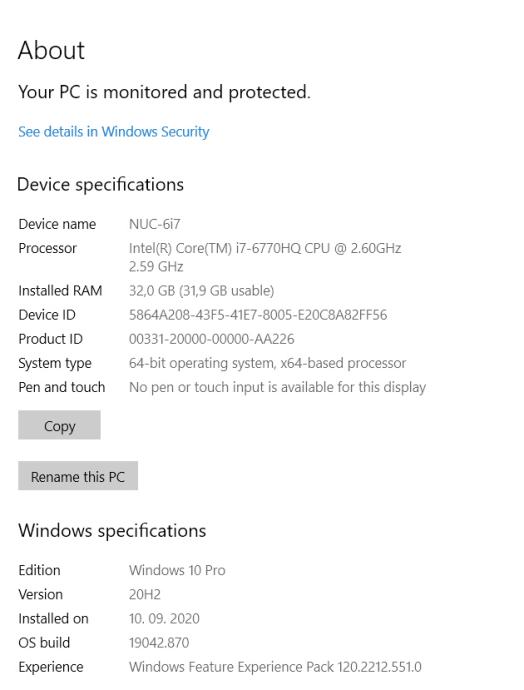Image resolution: width=524 pixels, height=690 pixels.
Task: Select the OS build value 19042.870
Action: pos(159,643)
